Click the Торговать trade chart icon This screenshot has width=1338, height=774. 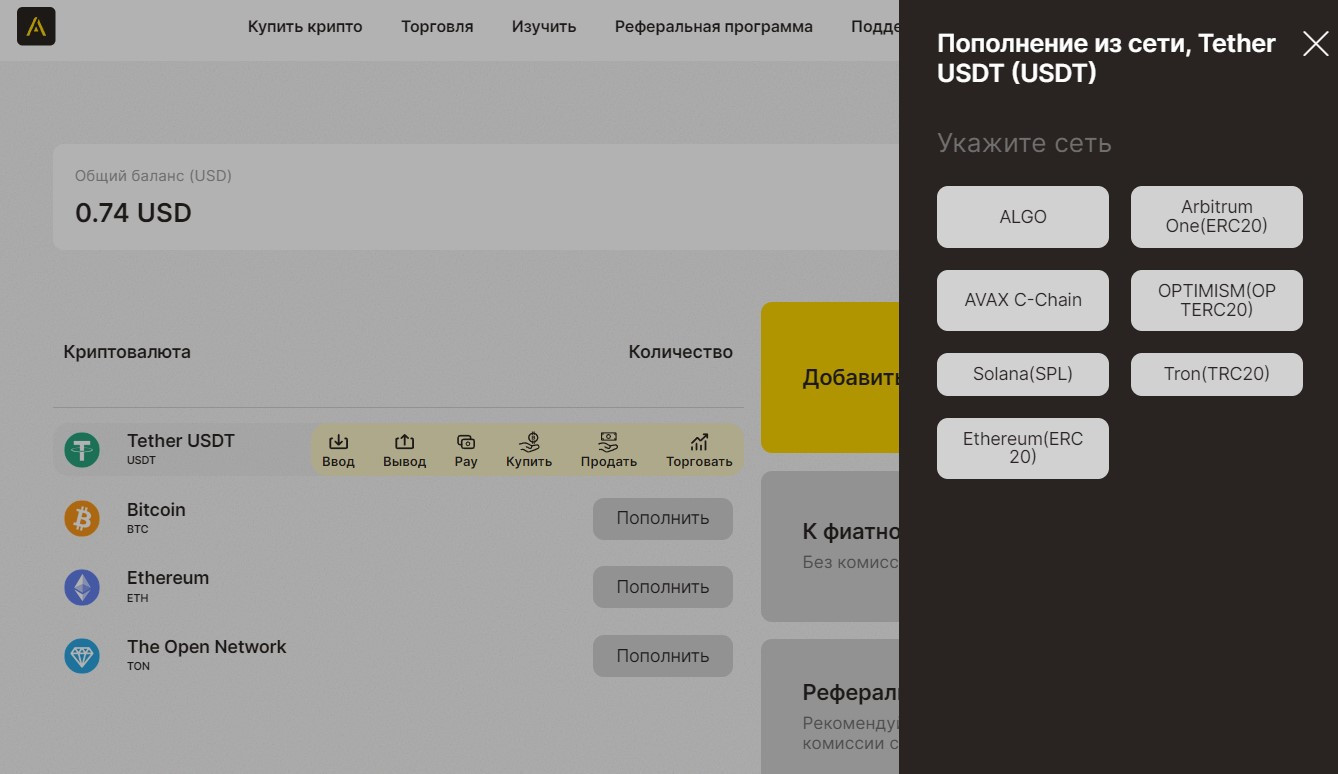coord(699,442)
